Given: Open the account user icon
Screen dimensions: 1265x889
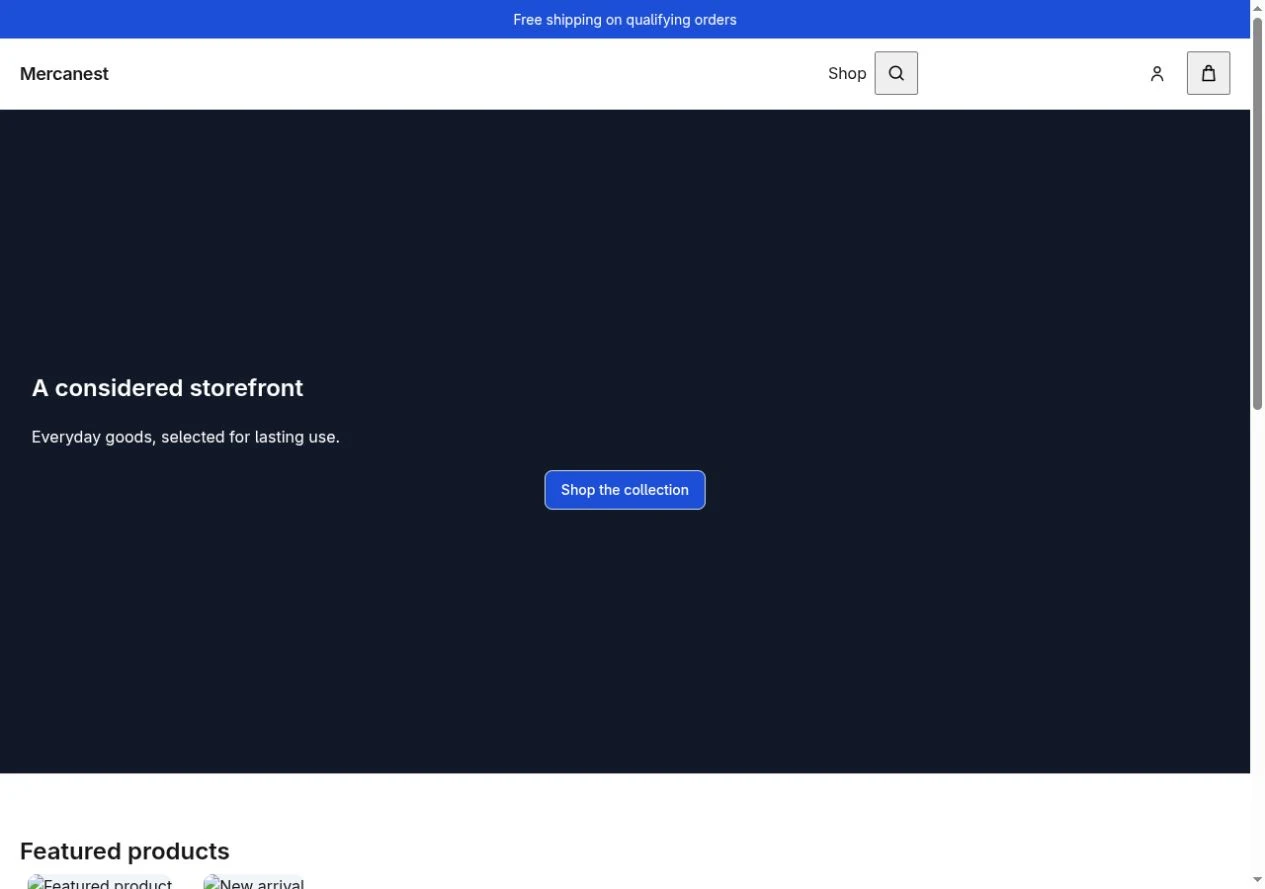Looking at the screenshot, I should (1157, 73).
